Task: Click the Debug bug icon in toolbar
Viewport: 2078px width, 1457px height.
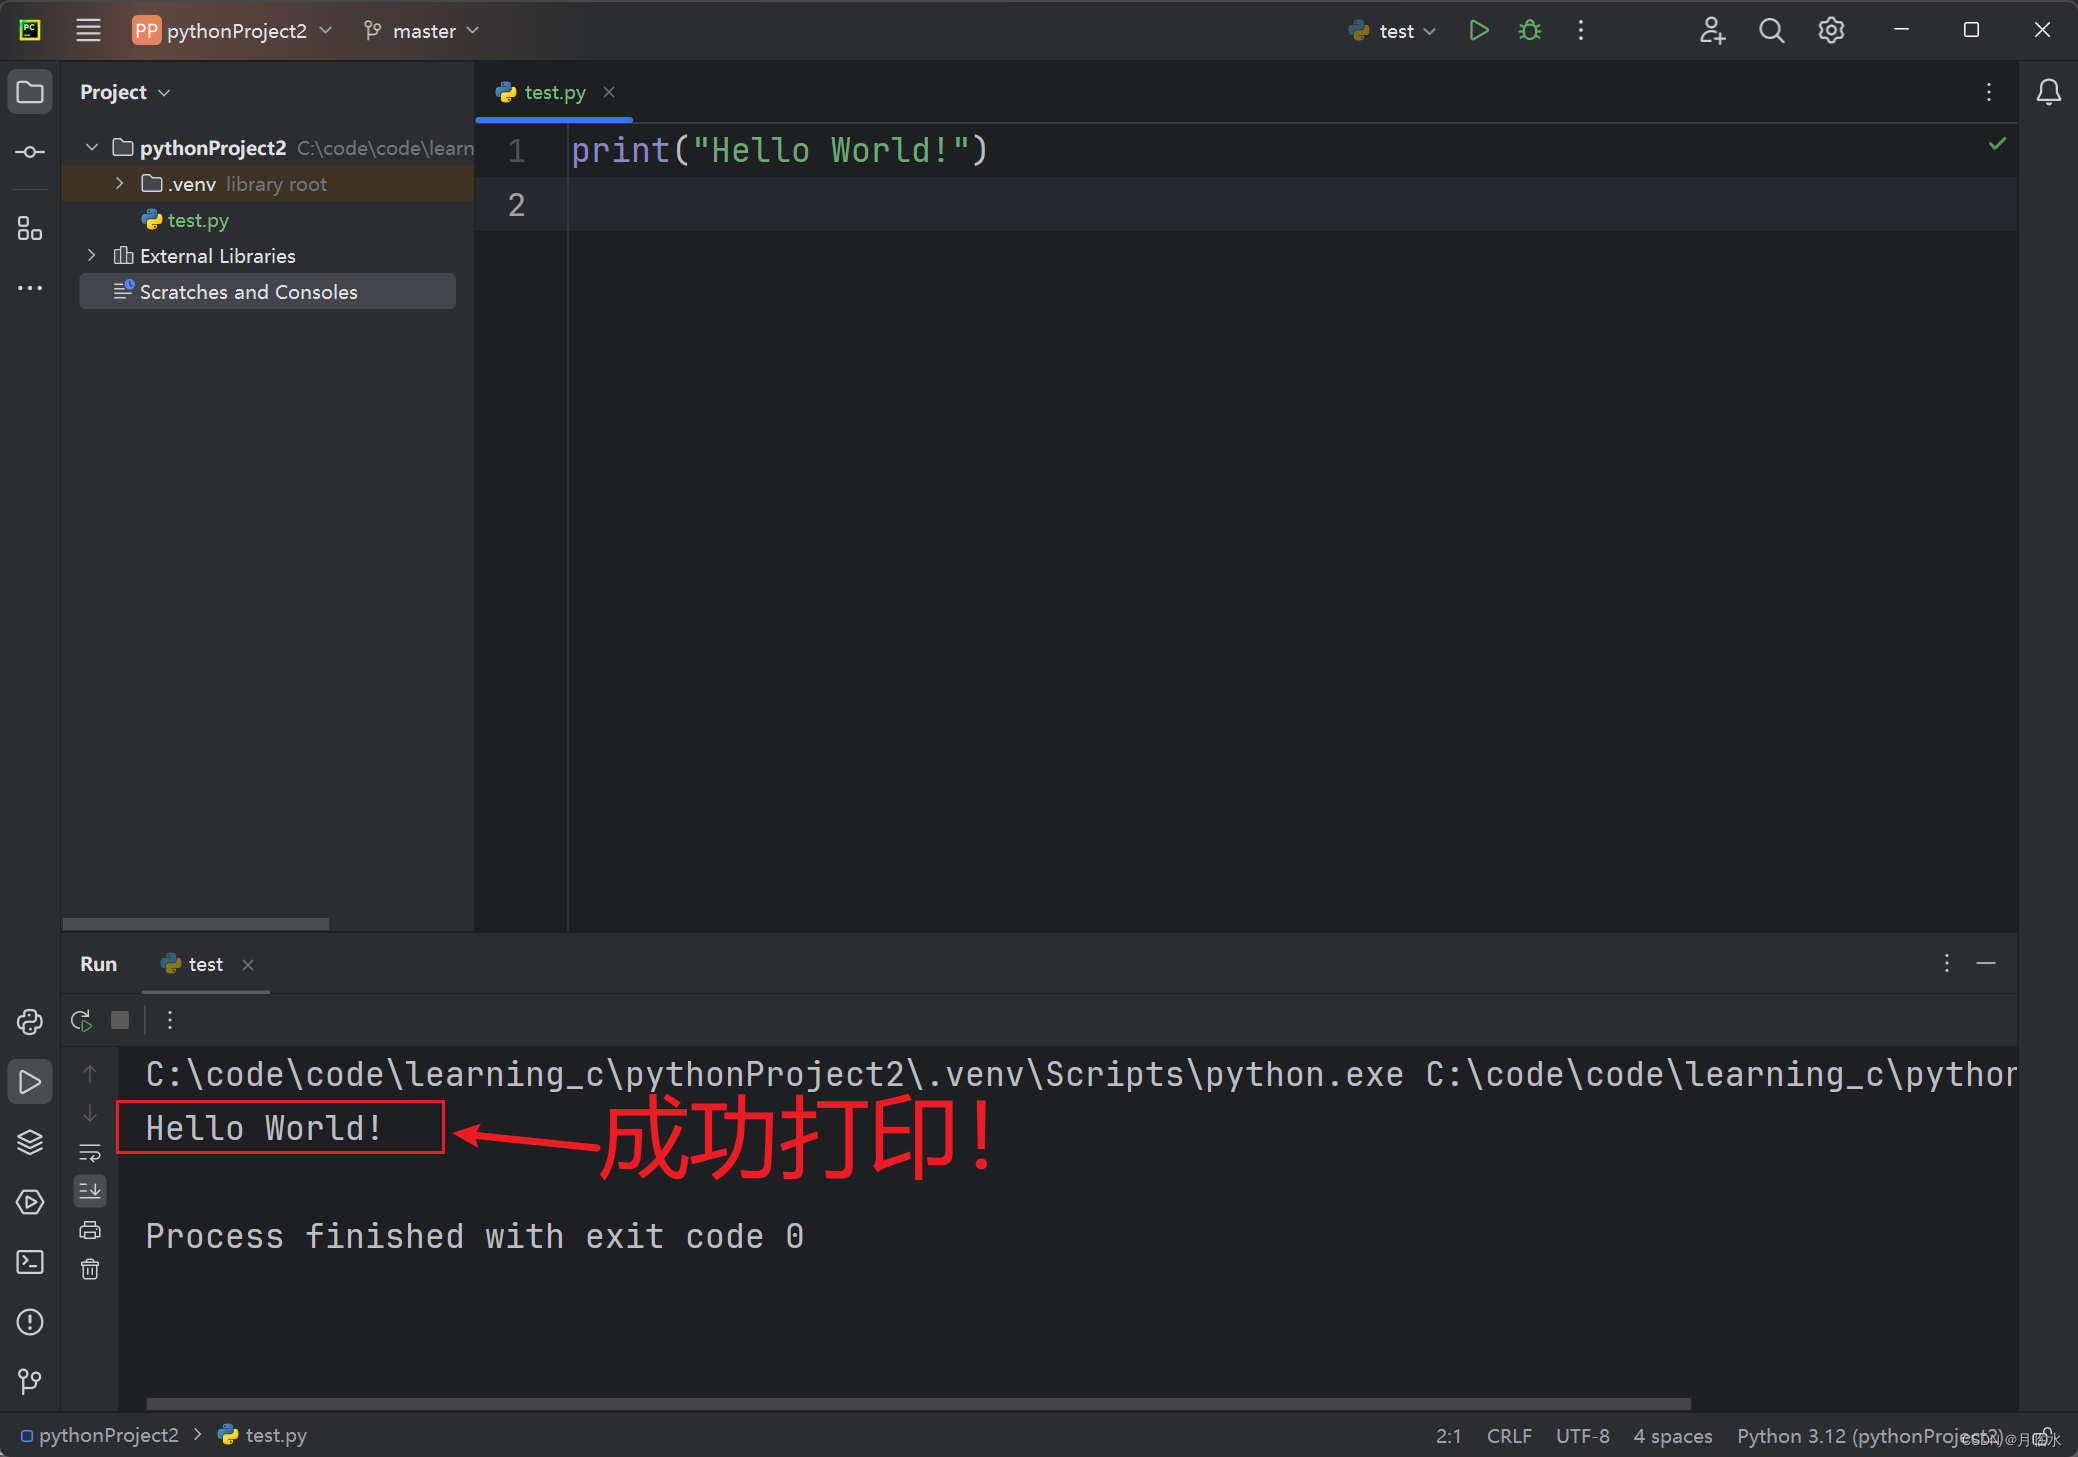Action: [x=1529, y=31]
